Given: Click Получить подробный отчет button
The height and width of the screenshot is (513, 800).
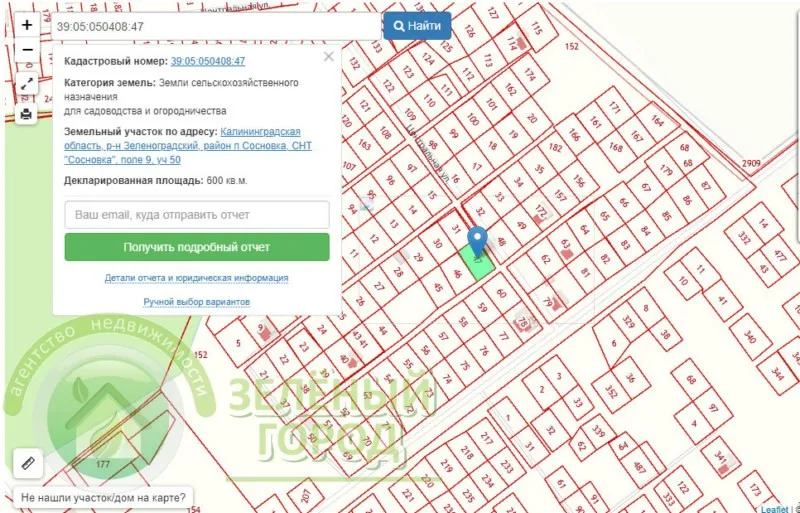Looking at the screenshot, I should pyautogui.click(x=197, y=247).
